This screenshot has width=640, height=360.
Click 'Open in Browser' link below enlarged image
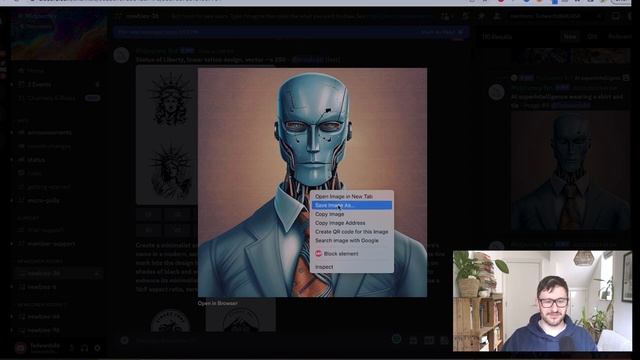click(218, 303)
